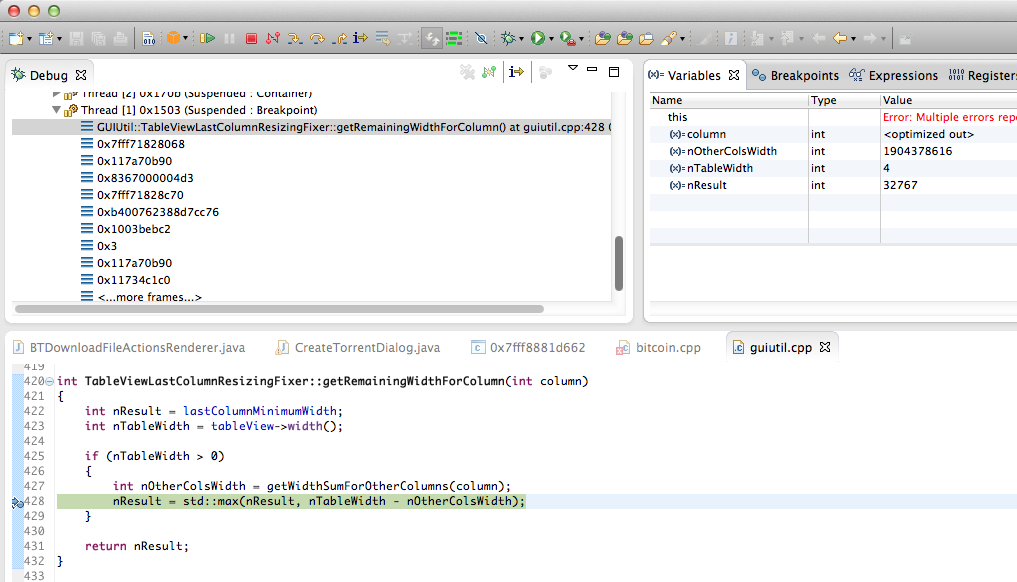Click the yellow Back navigation arrow
Screen dimensions: 1017x582
(839, 39)
